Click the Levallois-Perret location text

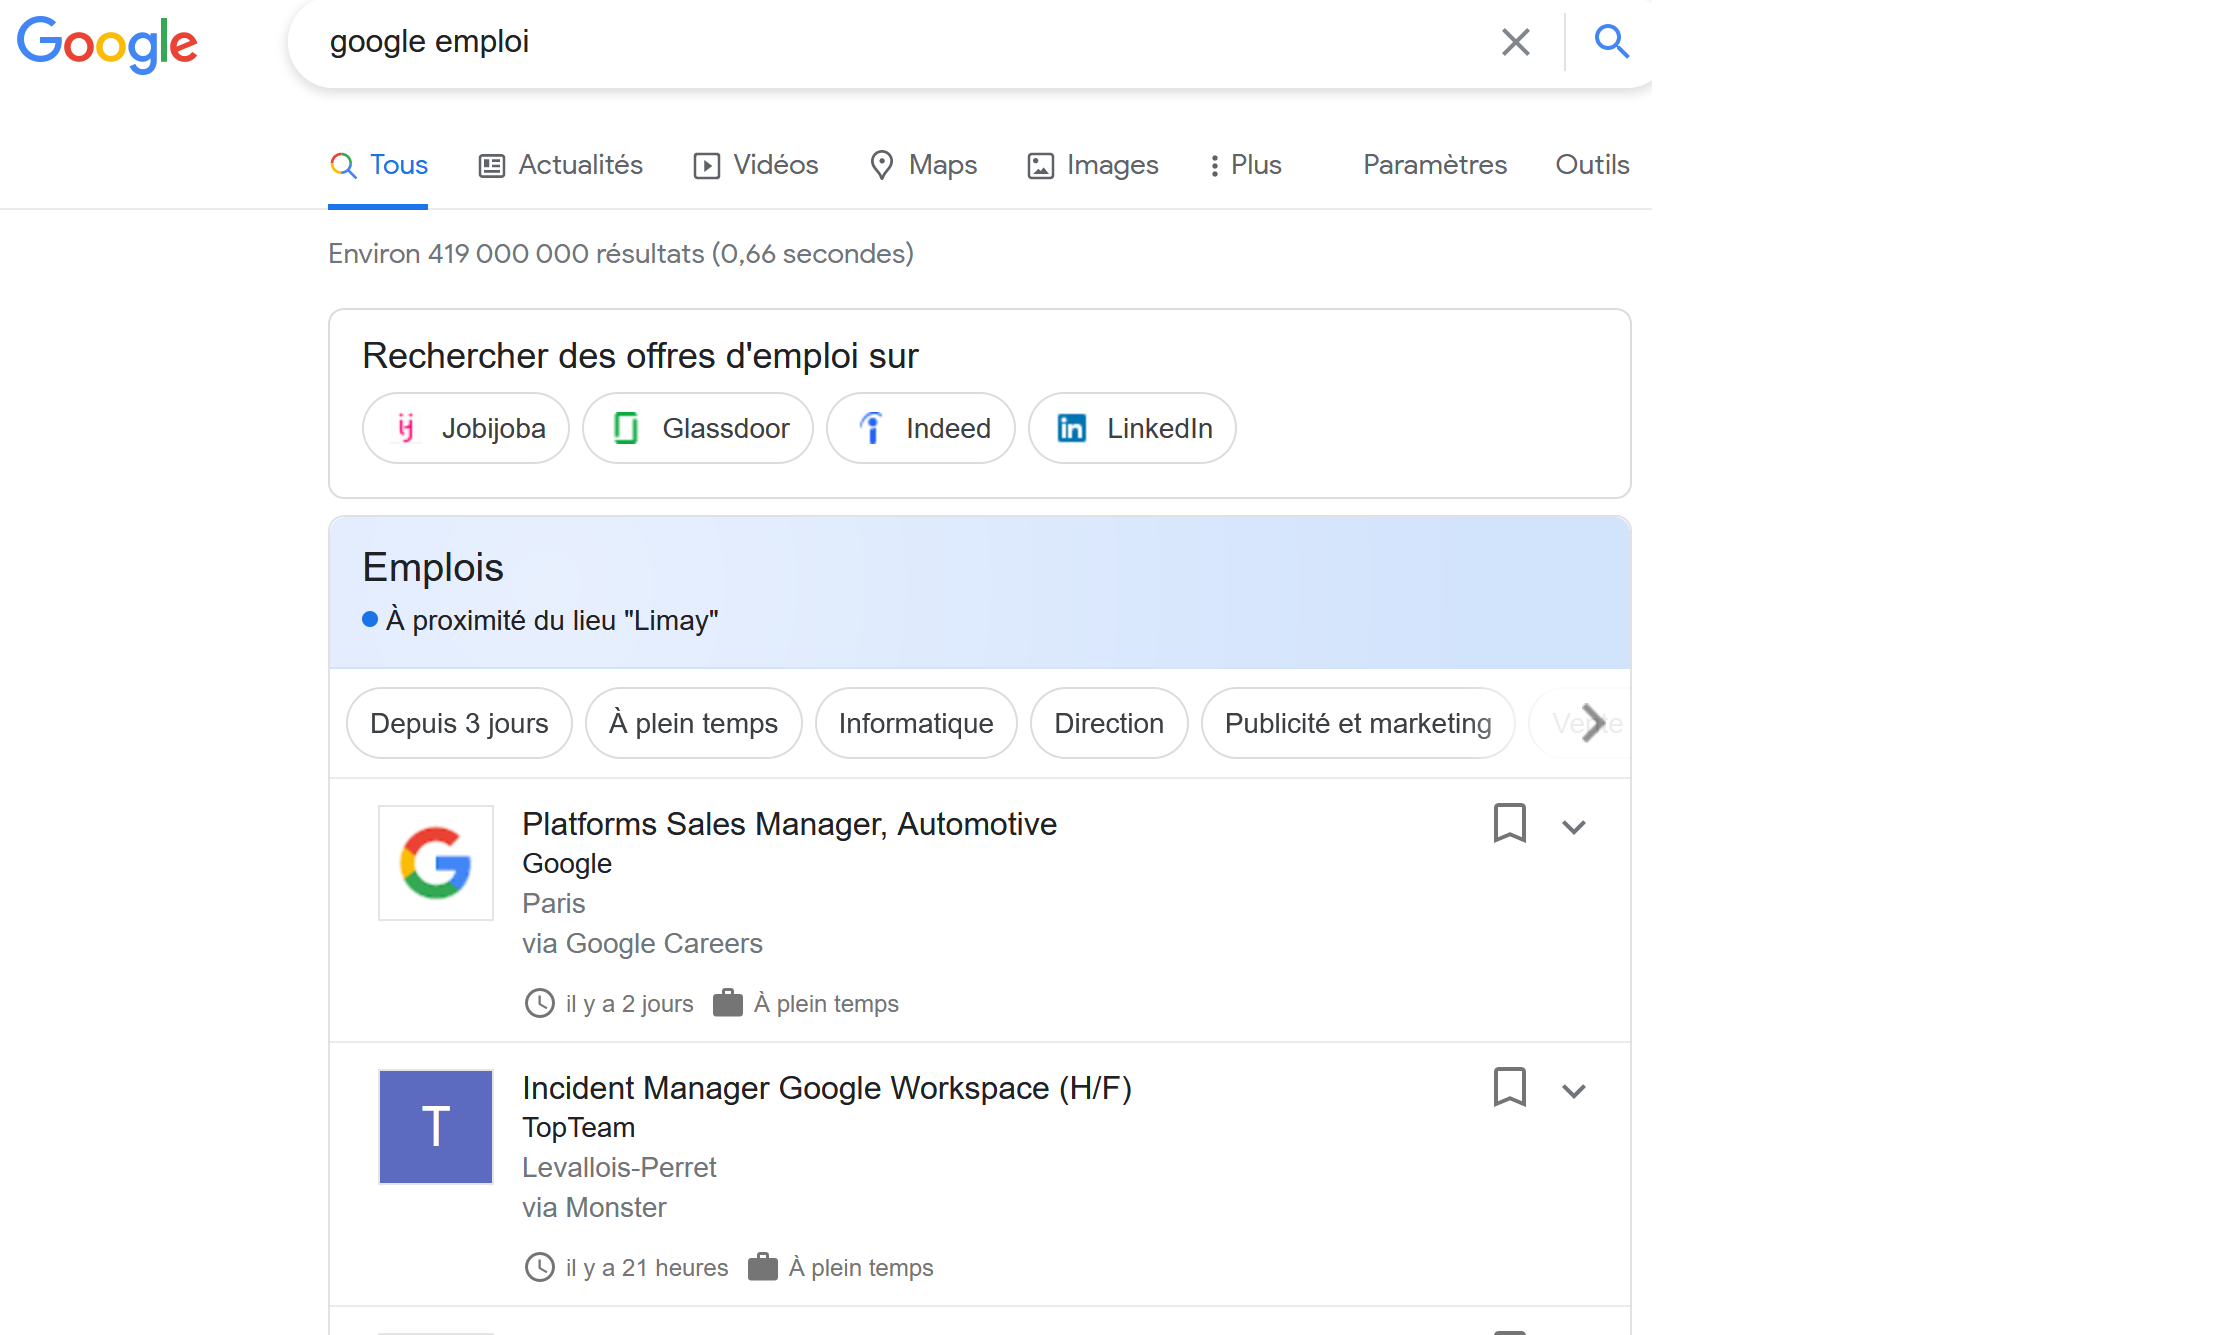tap(619, 1167)
